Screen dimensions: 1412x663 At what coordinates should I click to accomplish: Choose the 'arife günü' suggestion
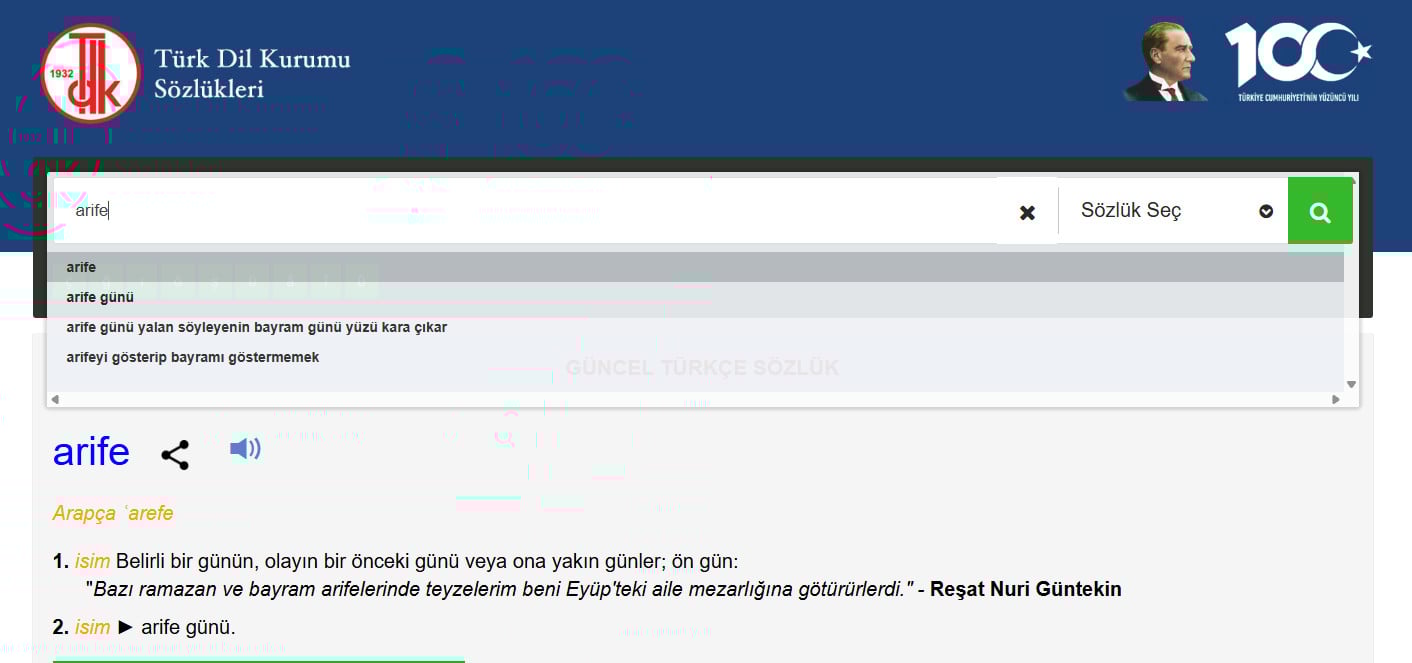(100, 297)
